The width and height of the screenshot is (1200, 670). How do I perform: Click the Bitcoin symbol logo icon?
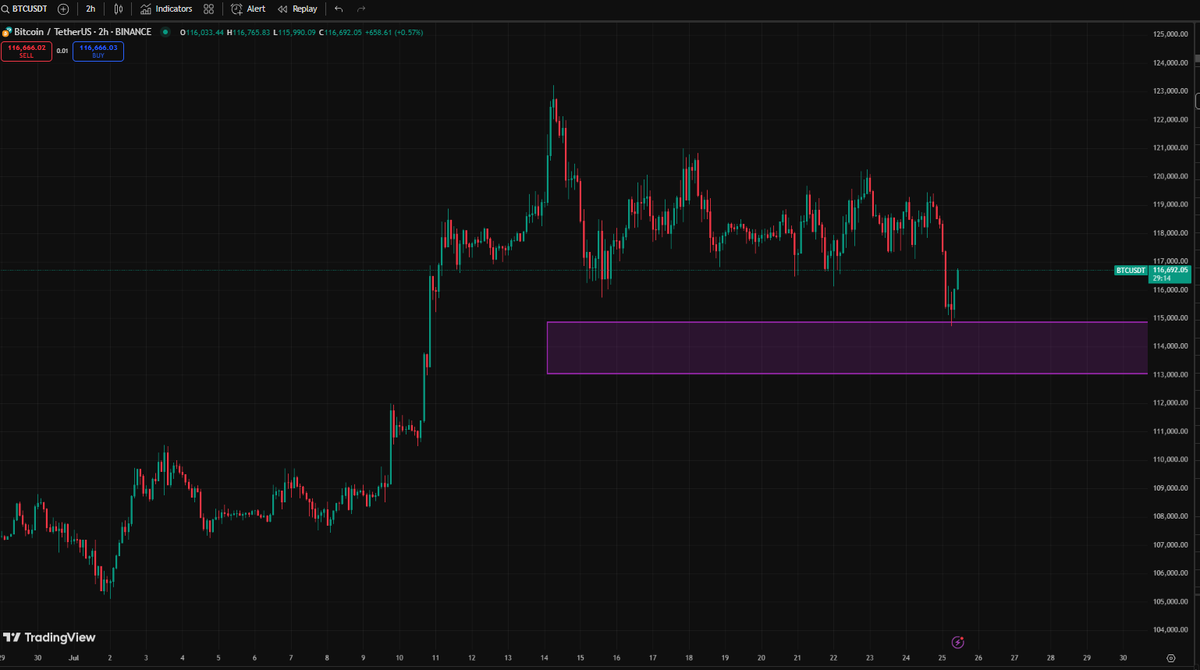6,32
